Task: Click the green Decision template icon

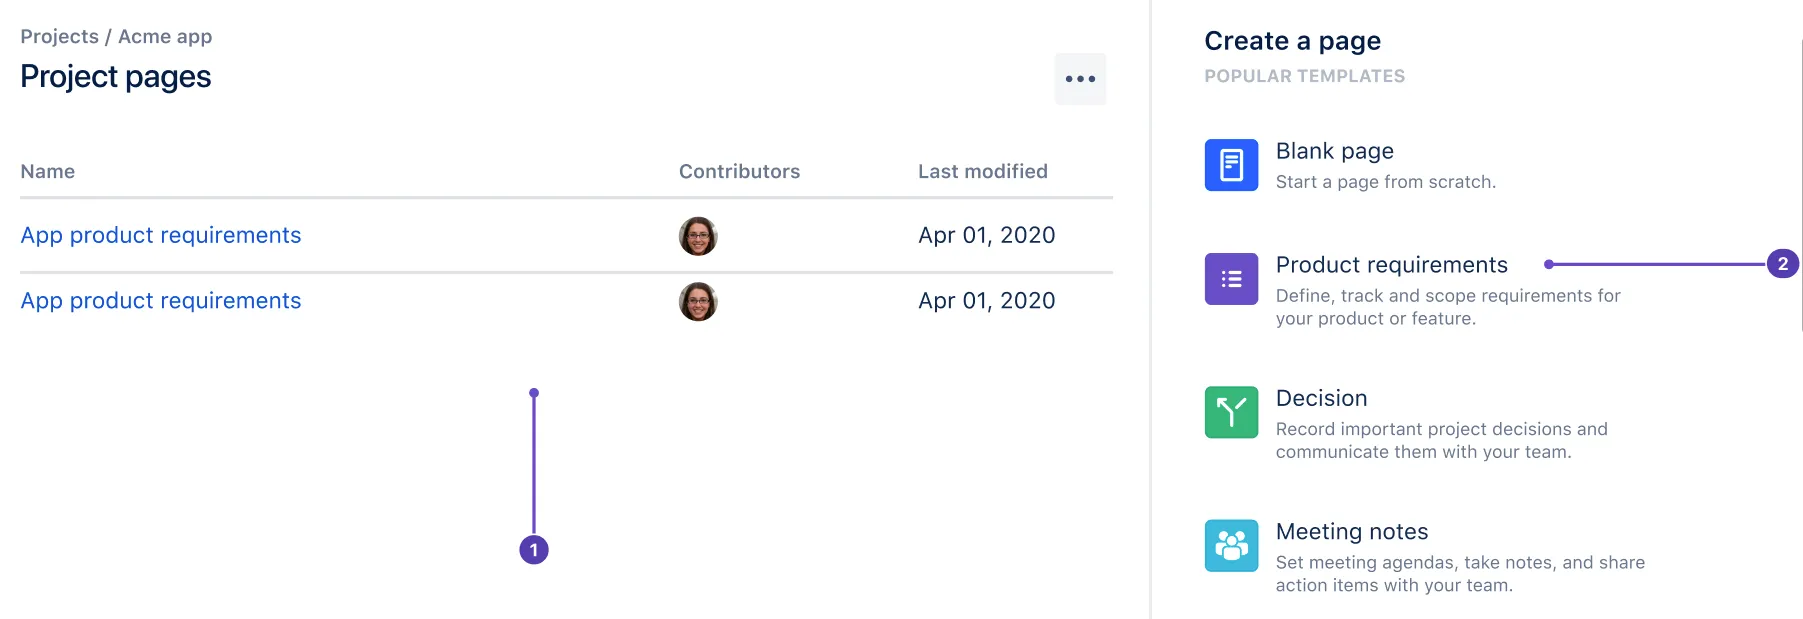Action: point(1231,412)
